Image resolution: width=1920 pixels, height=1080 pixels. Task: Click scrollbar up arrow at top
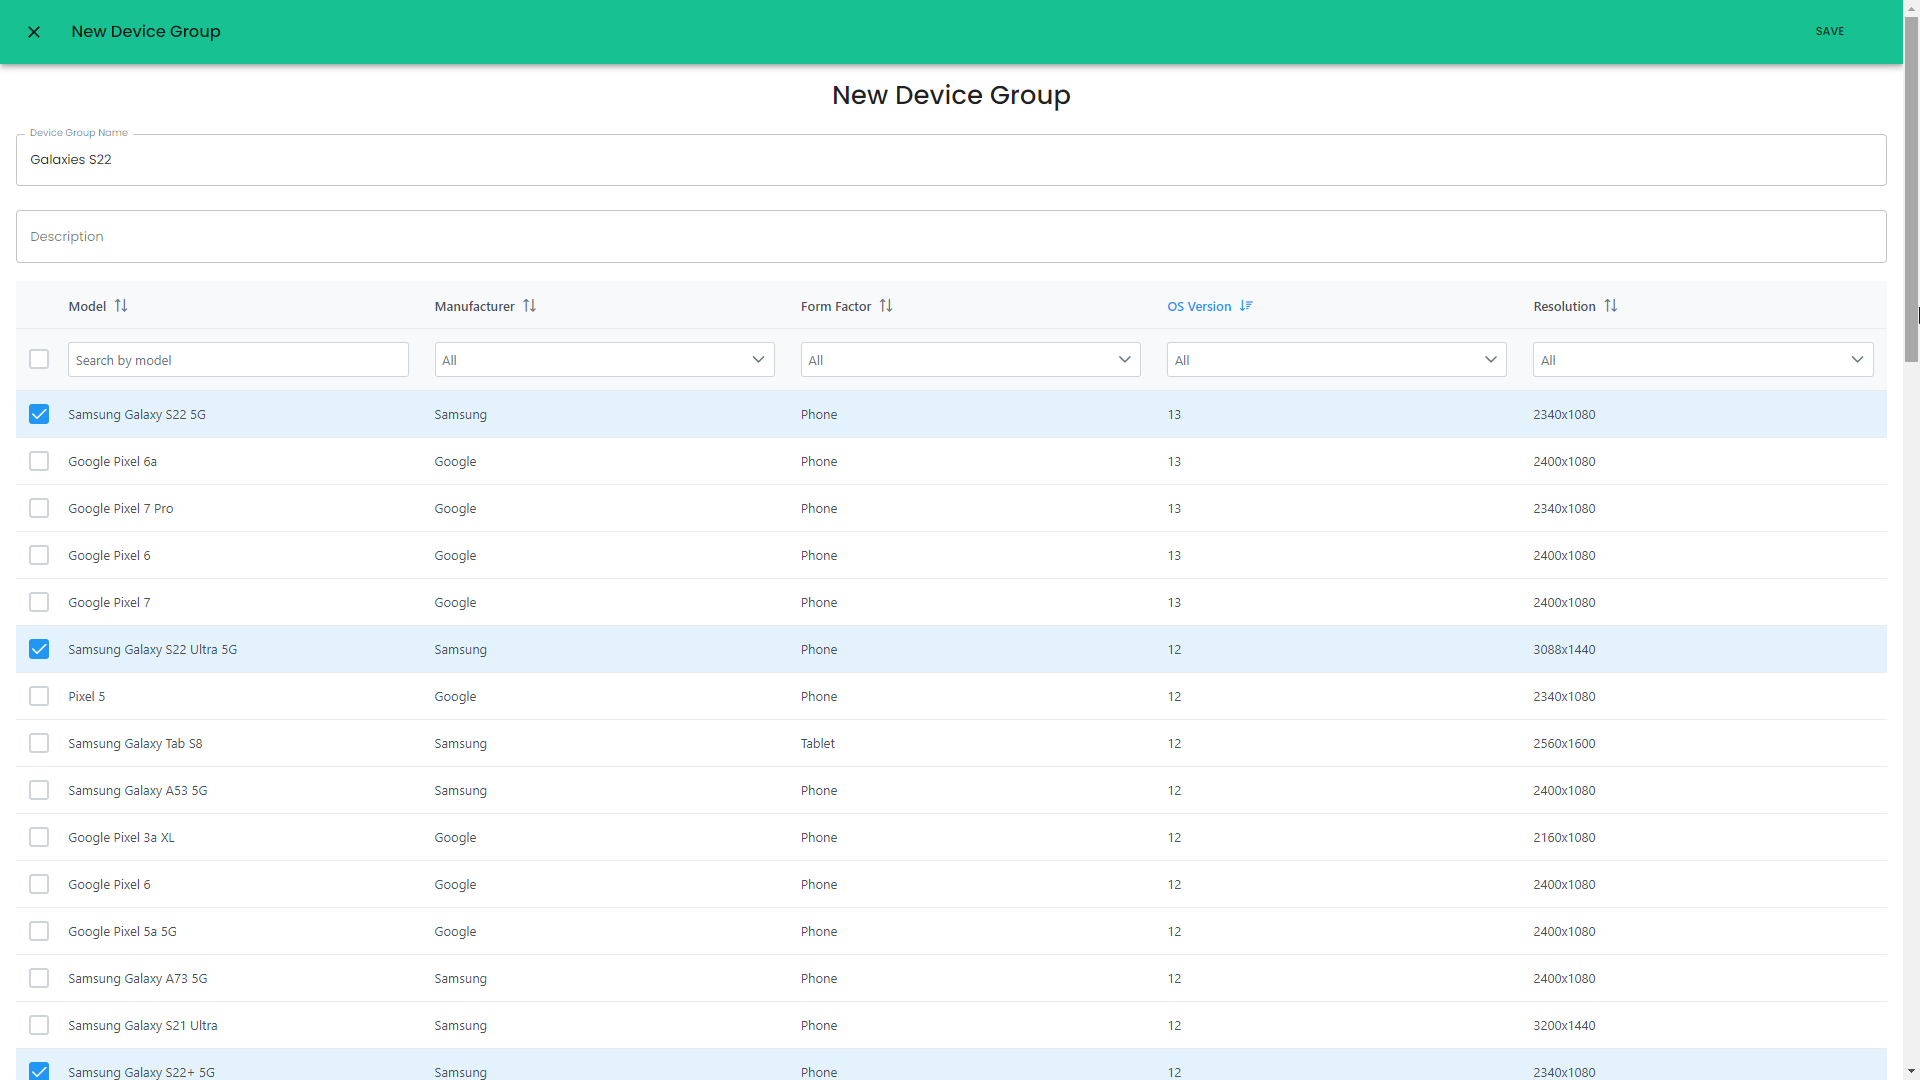click(x=1911, y=8)
